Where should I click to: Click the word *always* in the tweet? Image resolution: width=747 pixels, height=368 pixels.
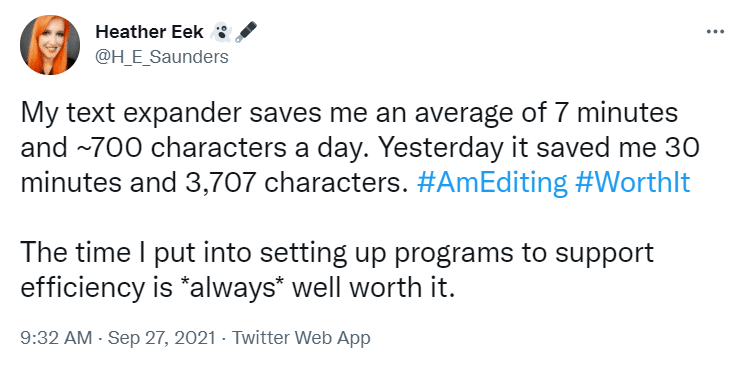pos(233,289)
